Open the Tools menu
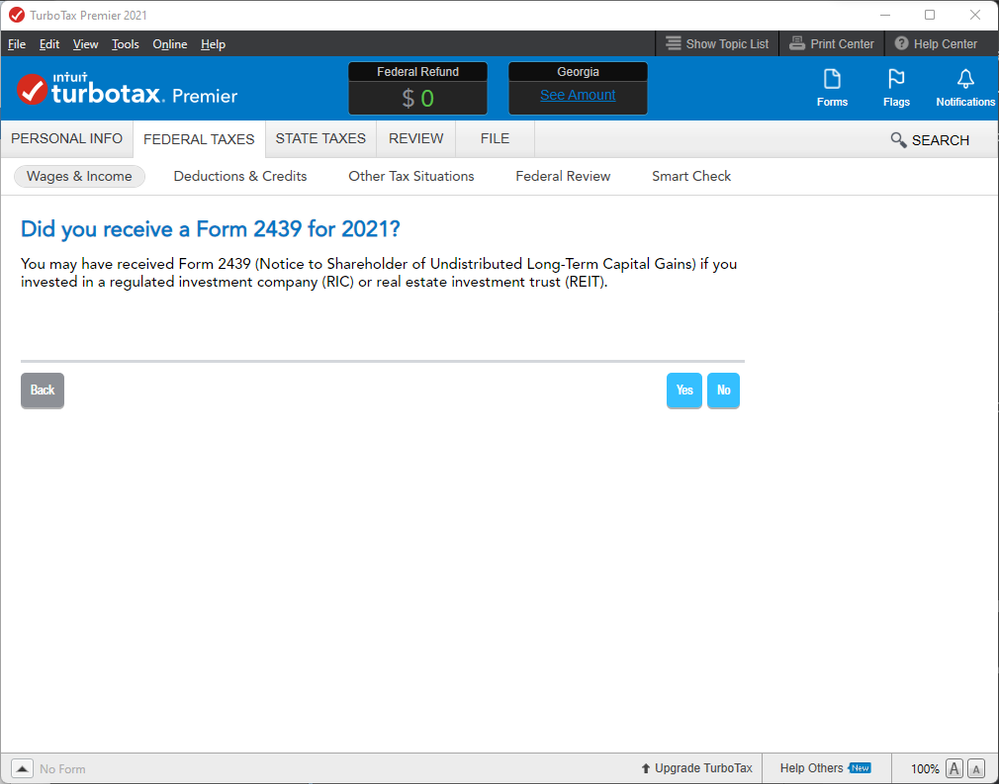The image size is (999, 784). point(125,44)
